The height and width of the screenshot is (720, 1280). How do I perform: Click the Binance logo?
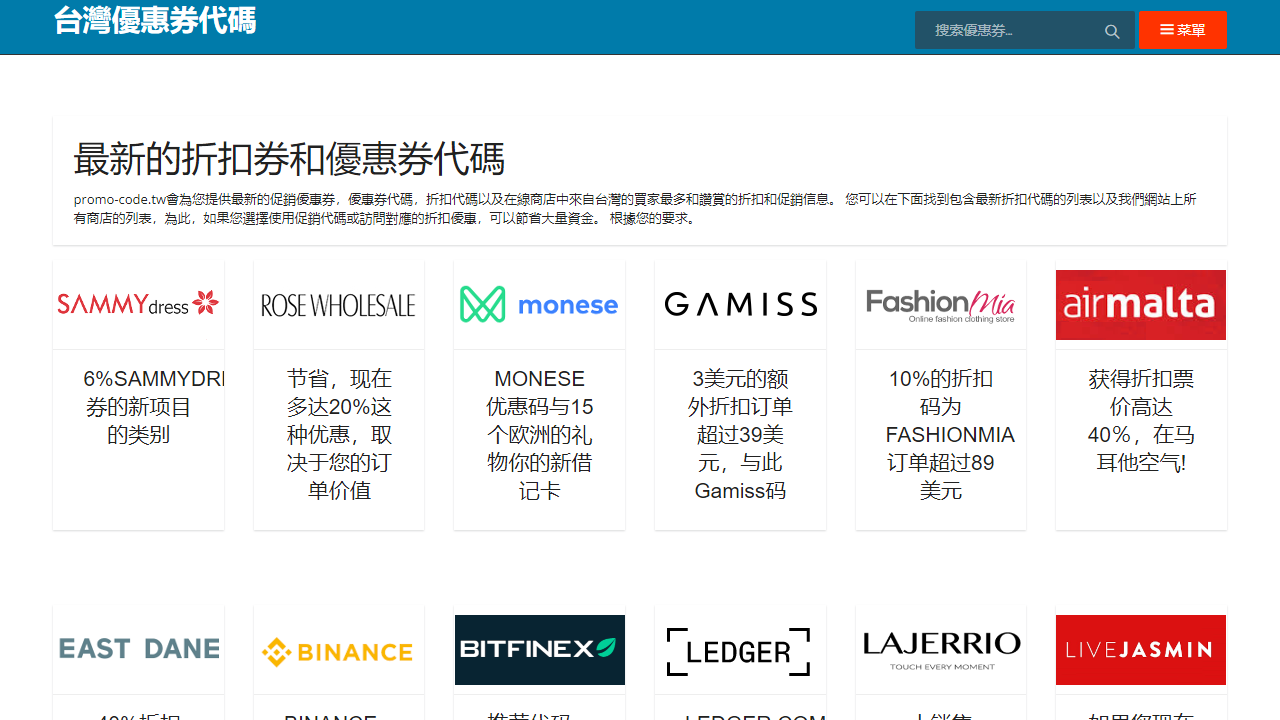pos(339,652)
